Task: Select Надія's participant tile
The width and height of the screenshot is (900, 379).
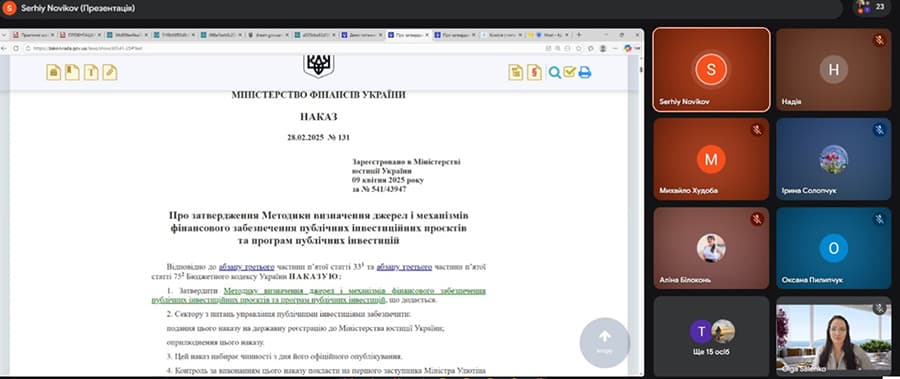Action: pos(833,69)
